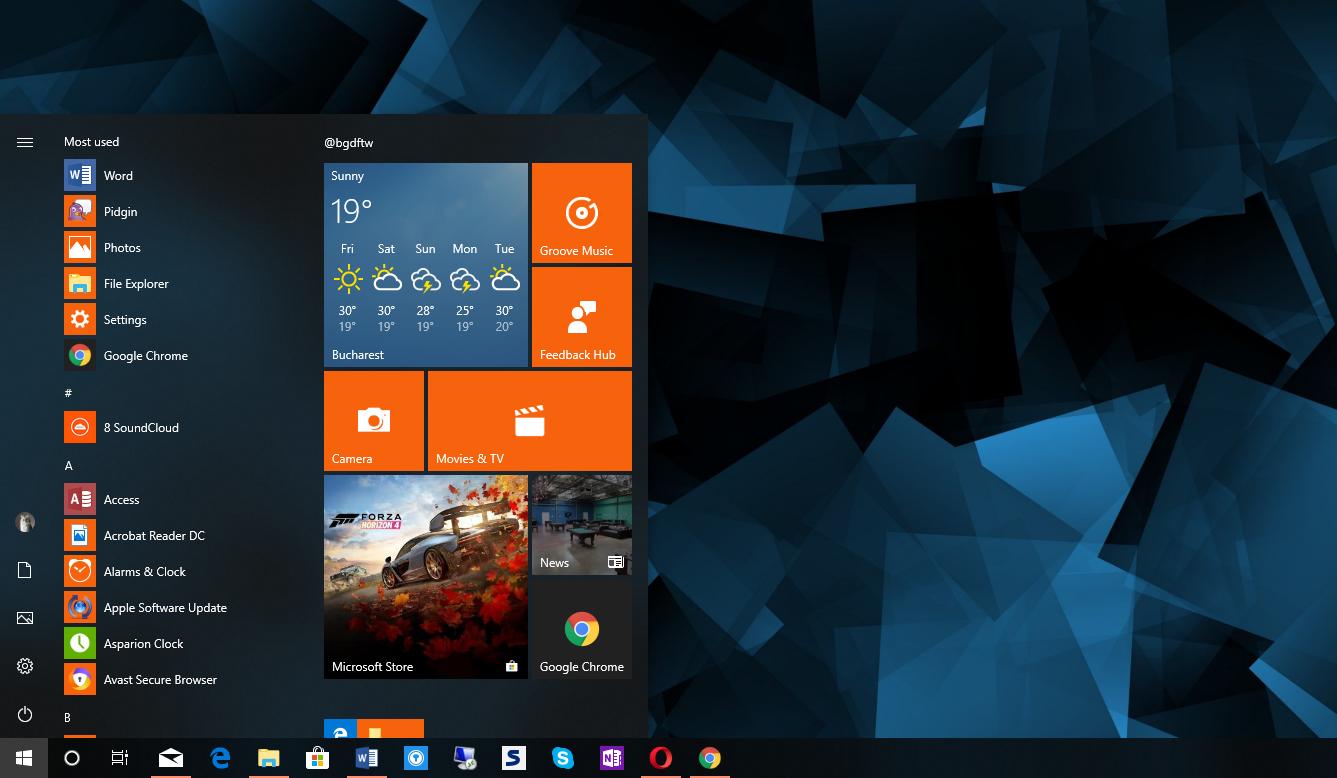Click the A letter header in app list
The image size is (1337, 778).
click(68, 466)
